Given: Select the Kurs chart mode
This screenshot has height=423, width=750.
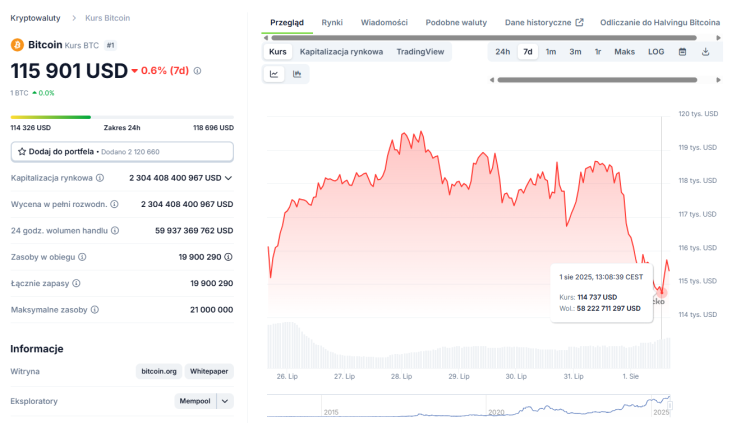Looking at the screenshot, I should point(277,52).
